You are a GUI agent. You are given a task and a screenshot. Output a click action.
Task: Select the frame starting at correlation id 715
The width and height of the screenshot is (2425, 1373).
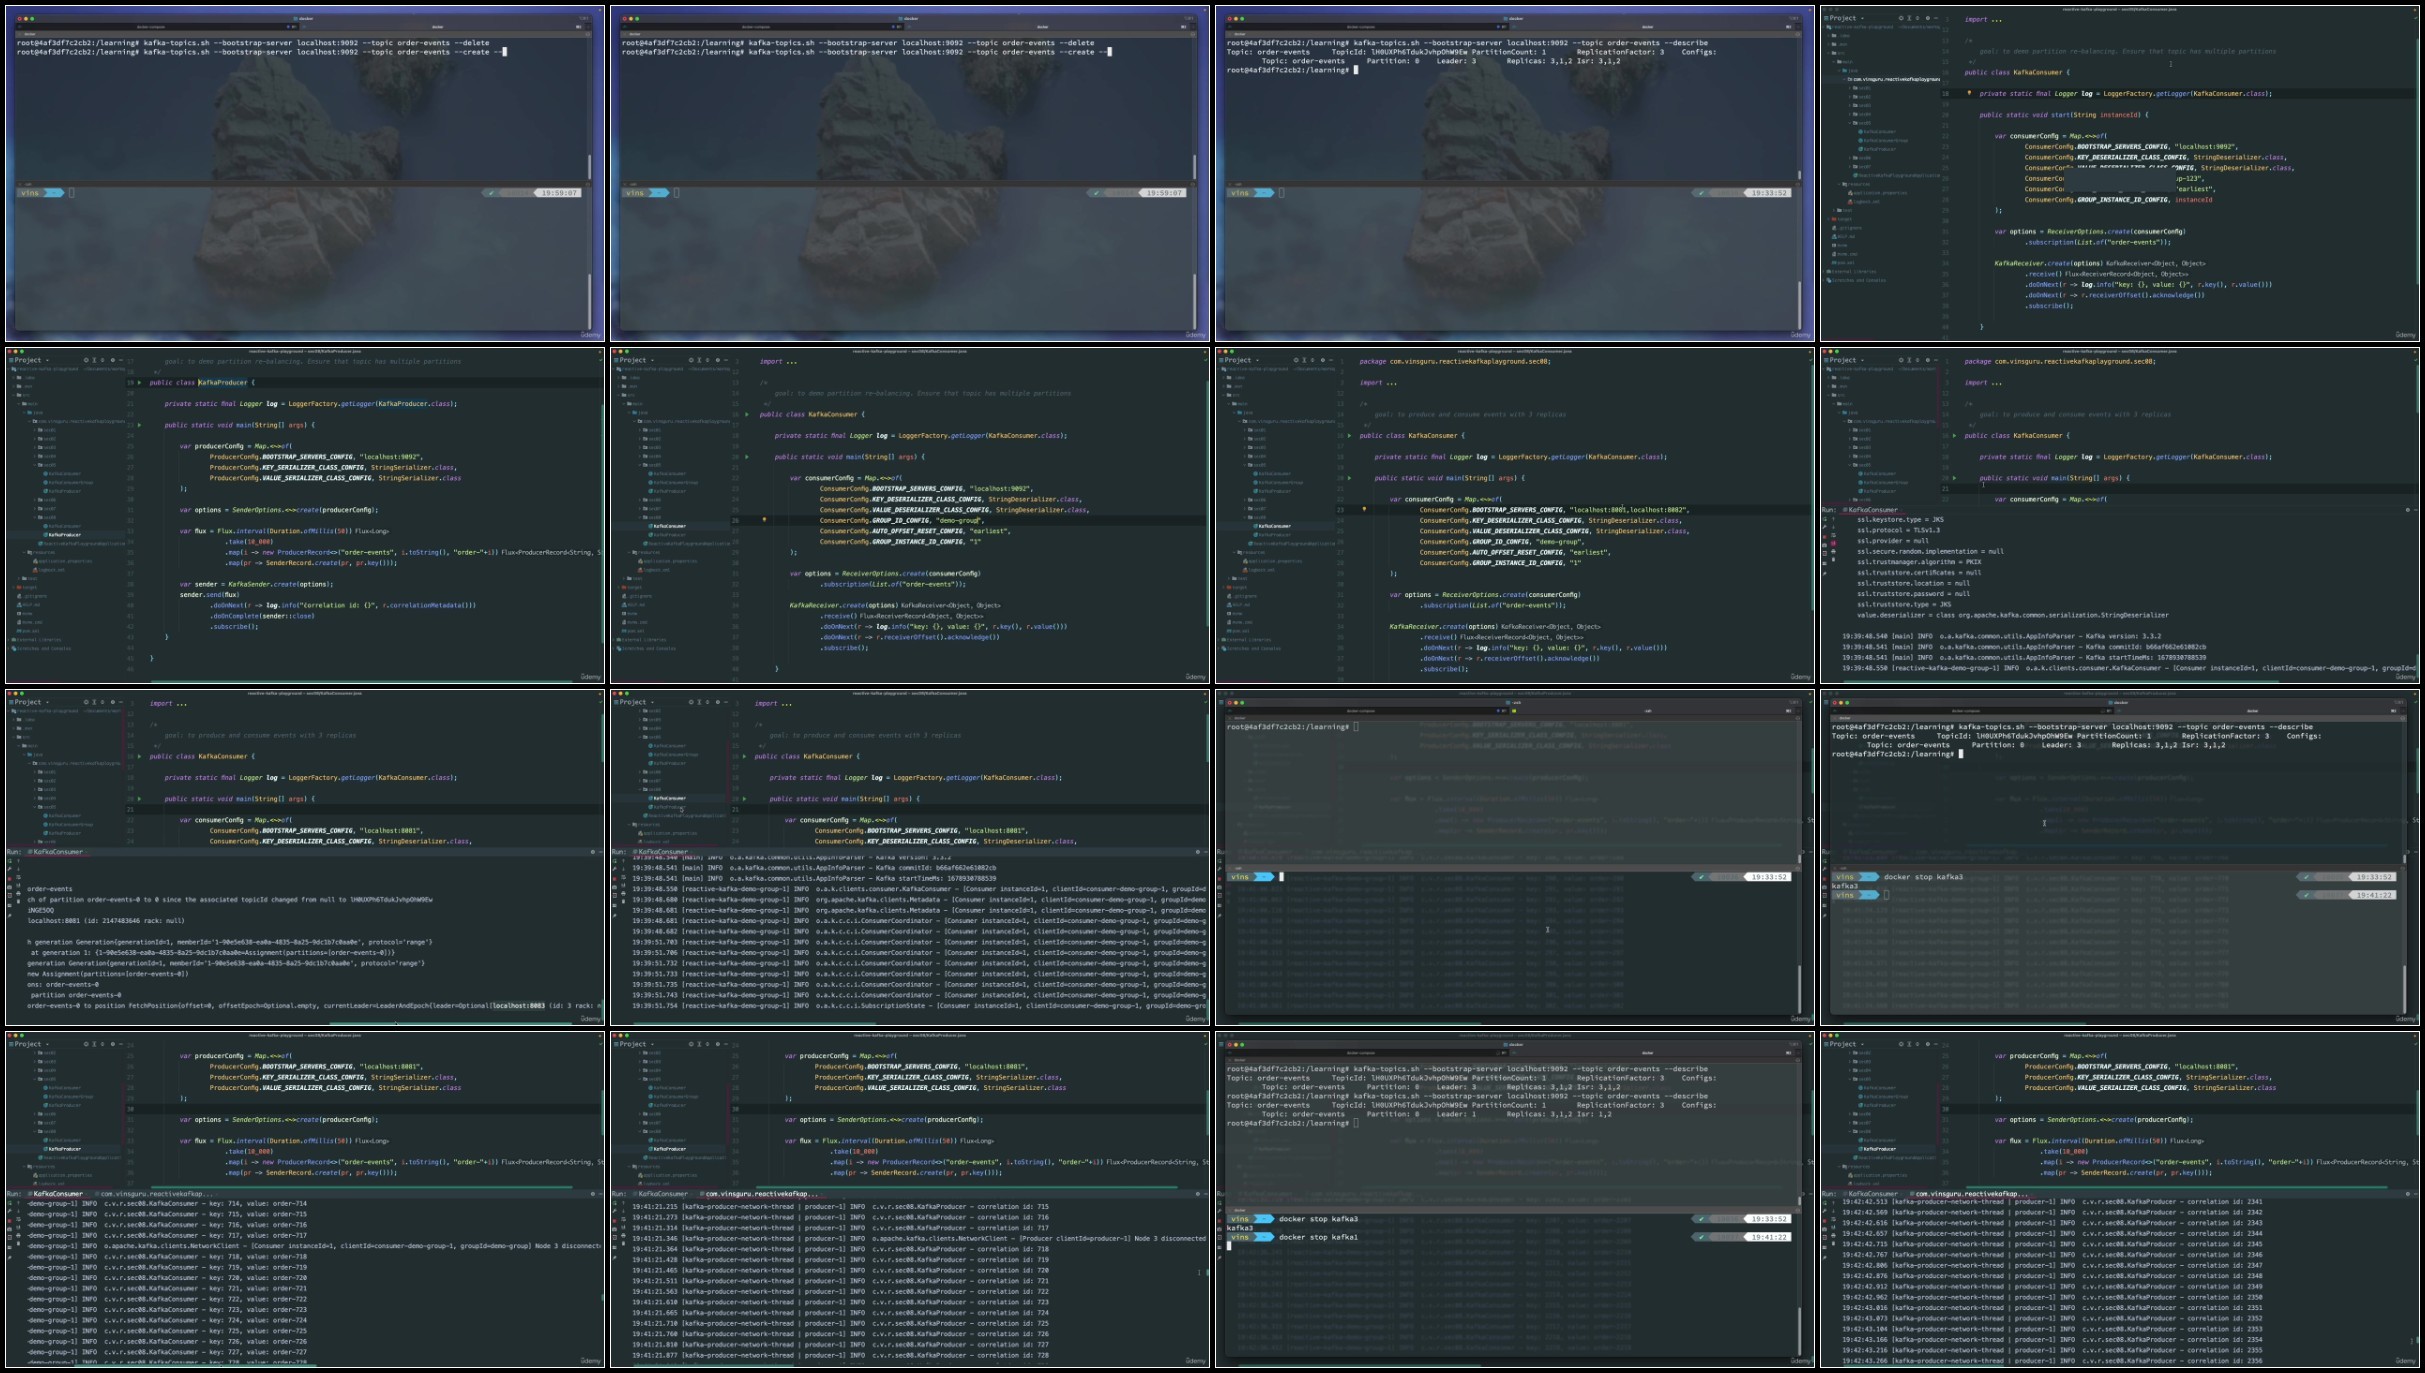click(x=910, y=1199)
